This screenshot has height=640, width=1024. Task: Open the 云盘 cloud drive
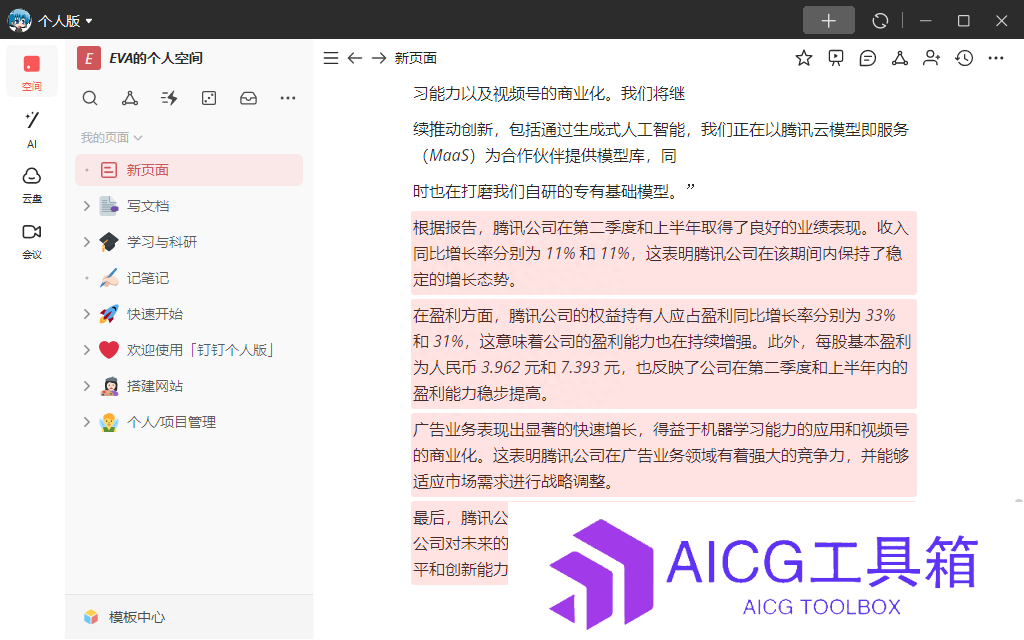(x=31, y=185)
